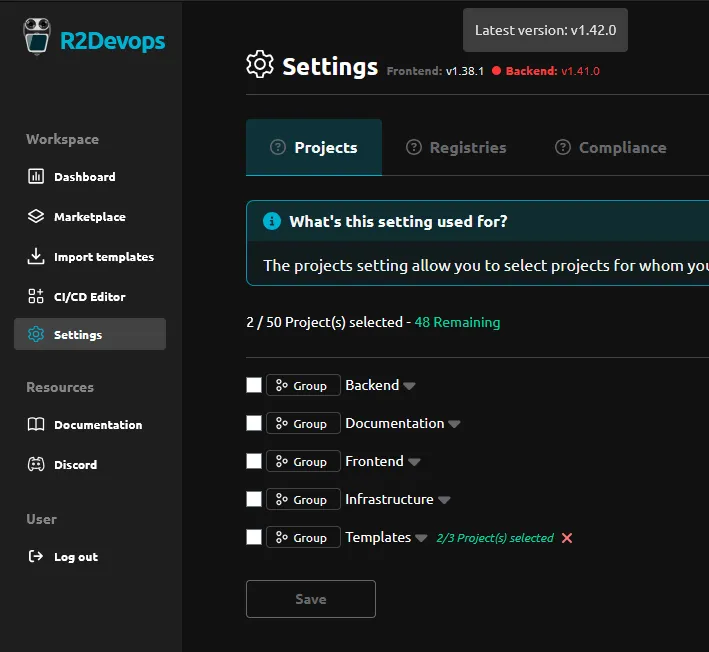Click the 48 Remaining text

457,322
